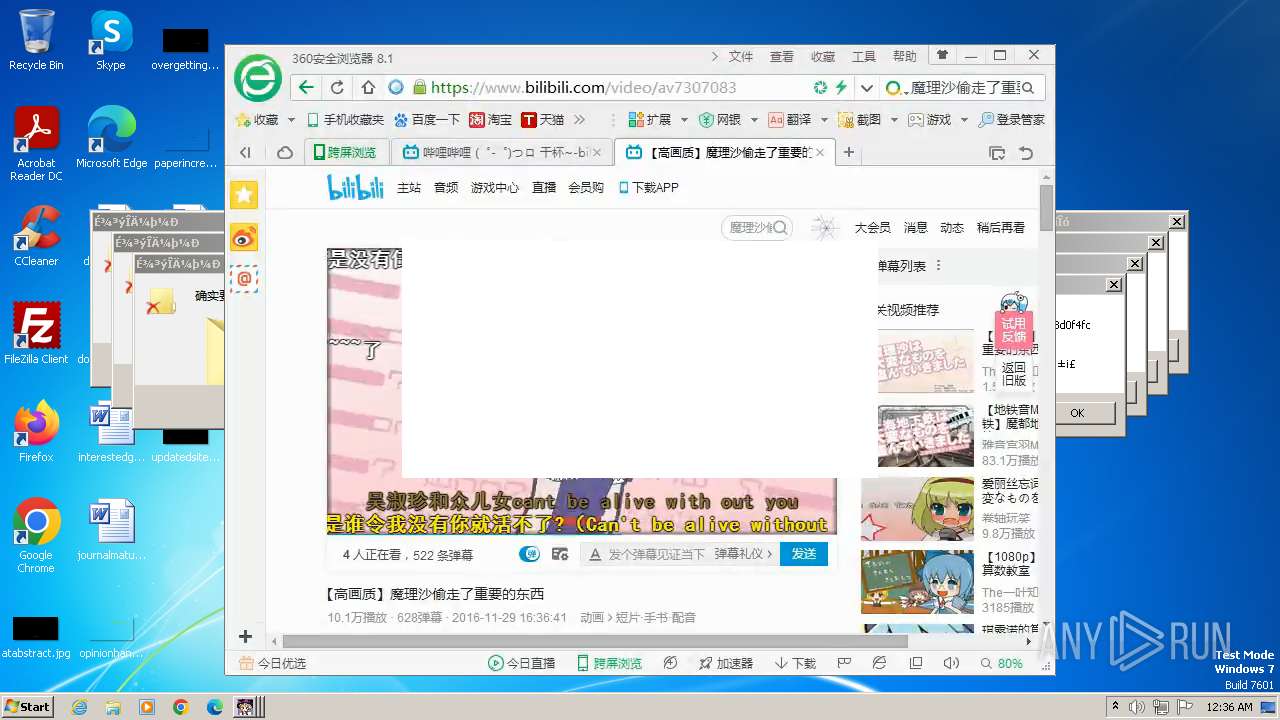Expand the 网银 dropdown arrow

click(x=754, y=120)
